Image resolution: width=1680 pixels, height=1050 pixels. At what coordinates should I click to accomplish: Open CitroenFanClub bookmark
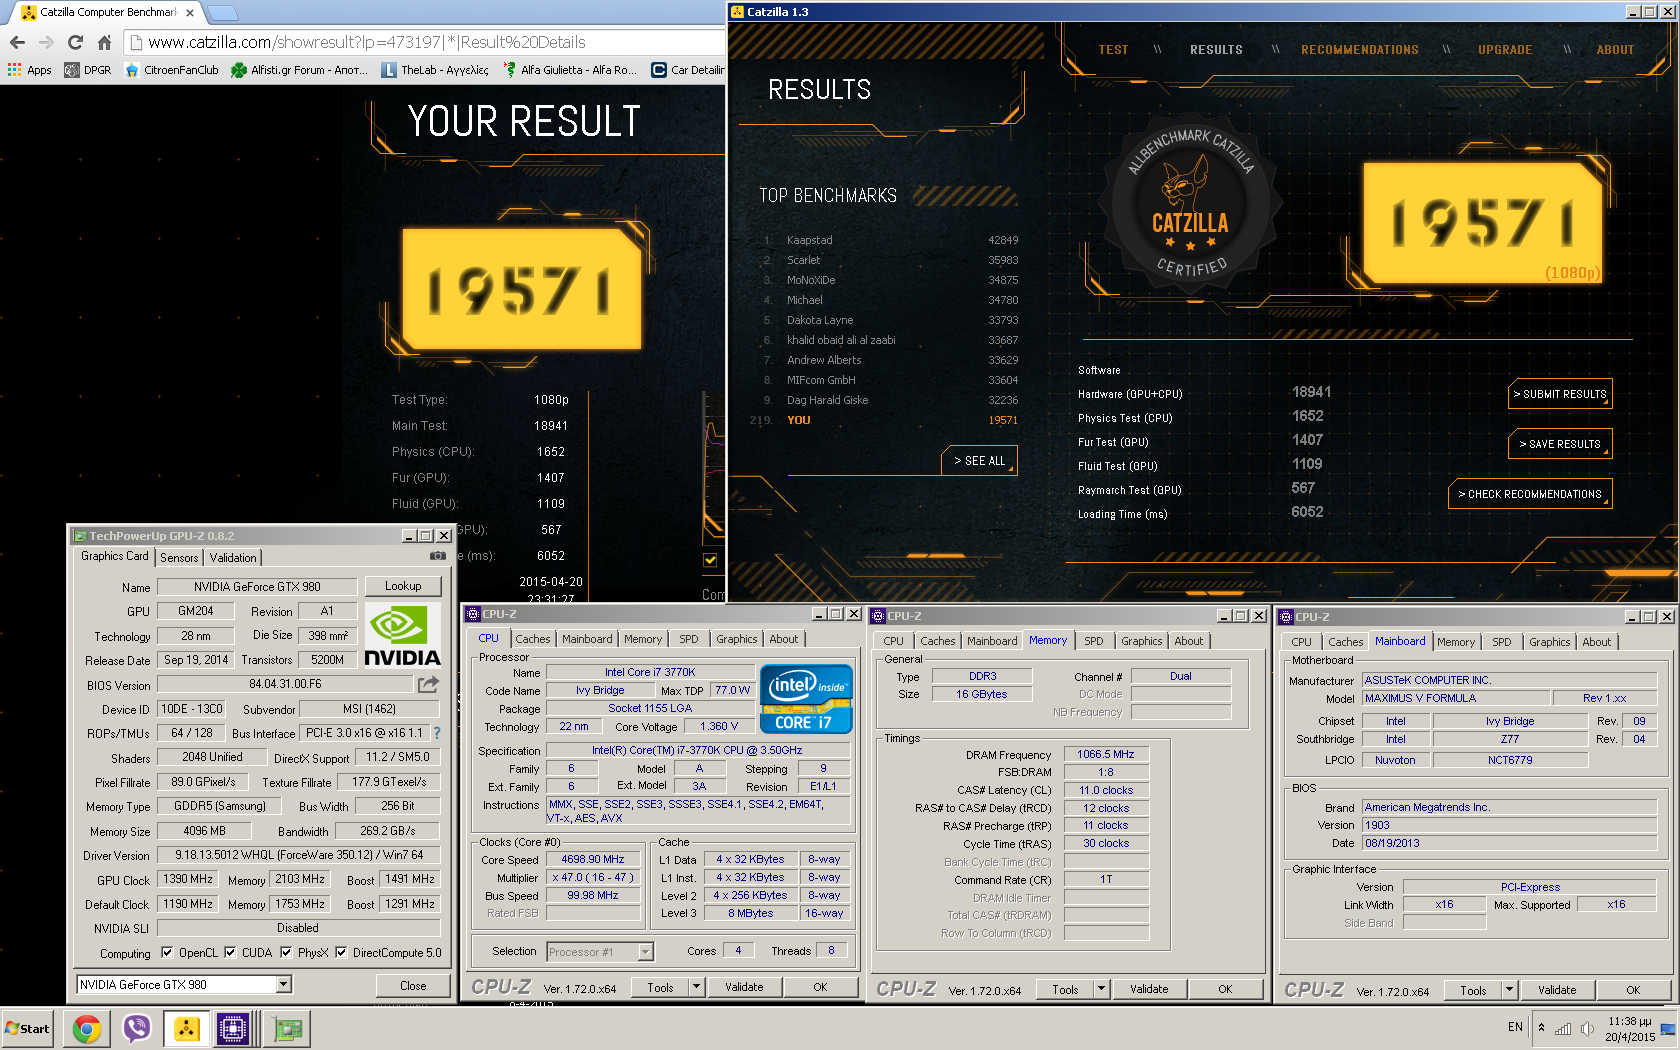[x=171, y=70]
